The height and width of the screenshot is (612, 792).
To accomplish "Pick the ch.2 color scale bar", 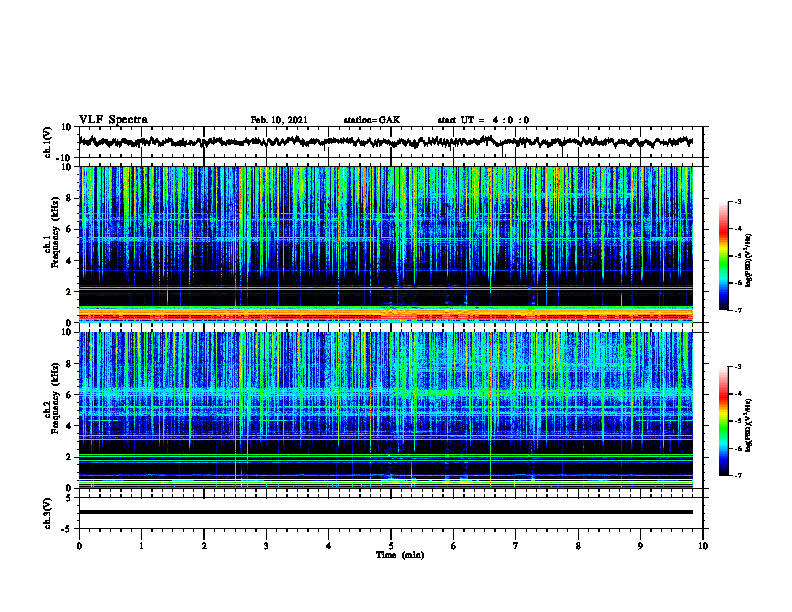I will 724,421.
